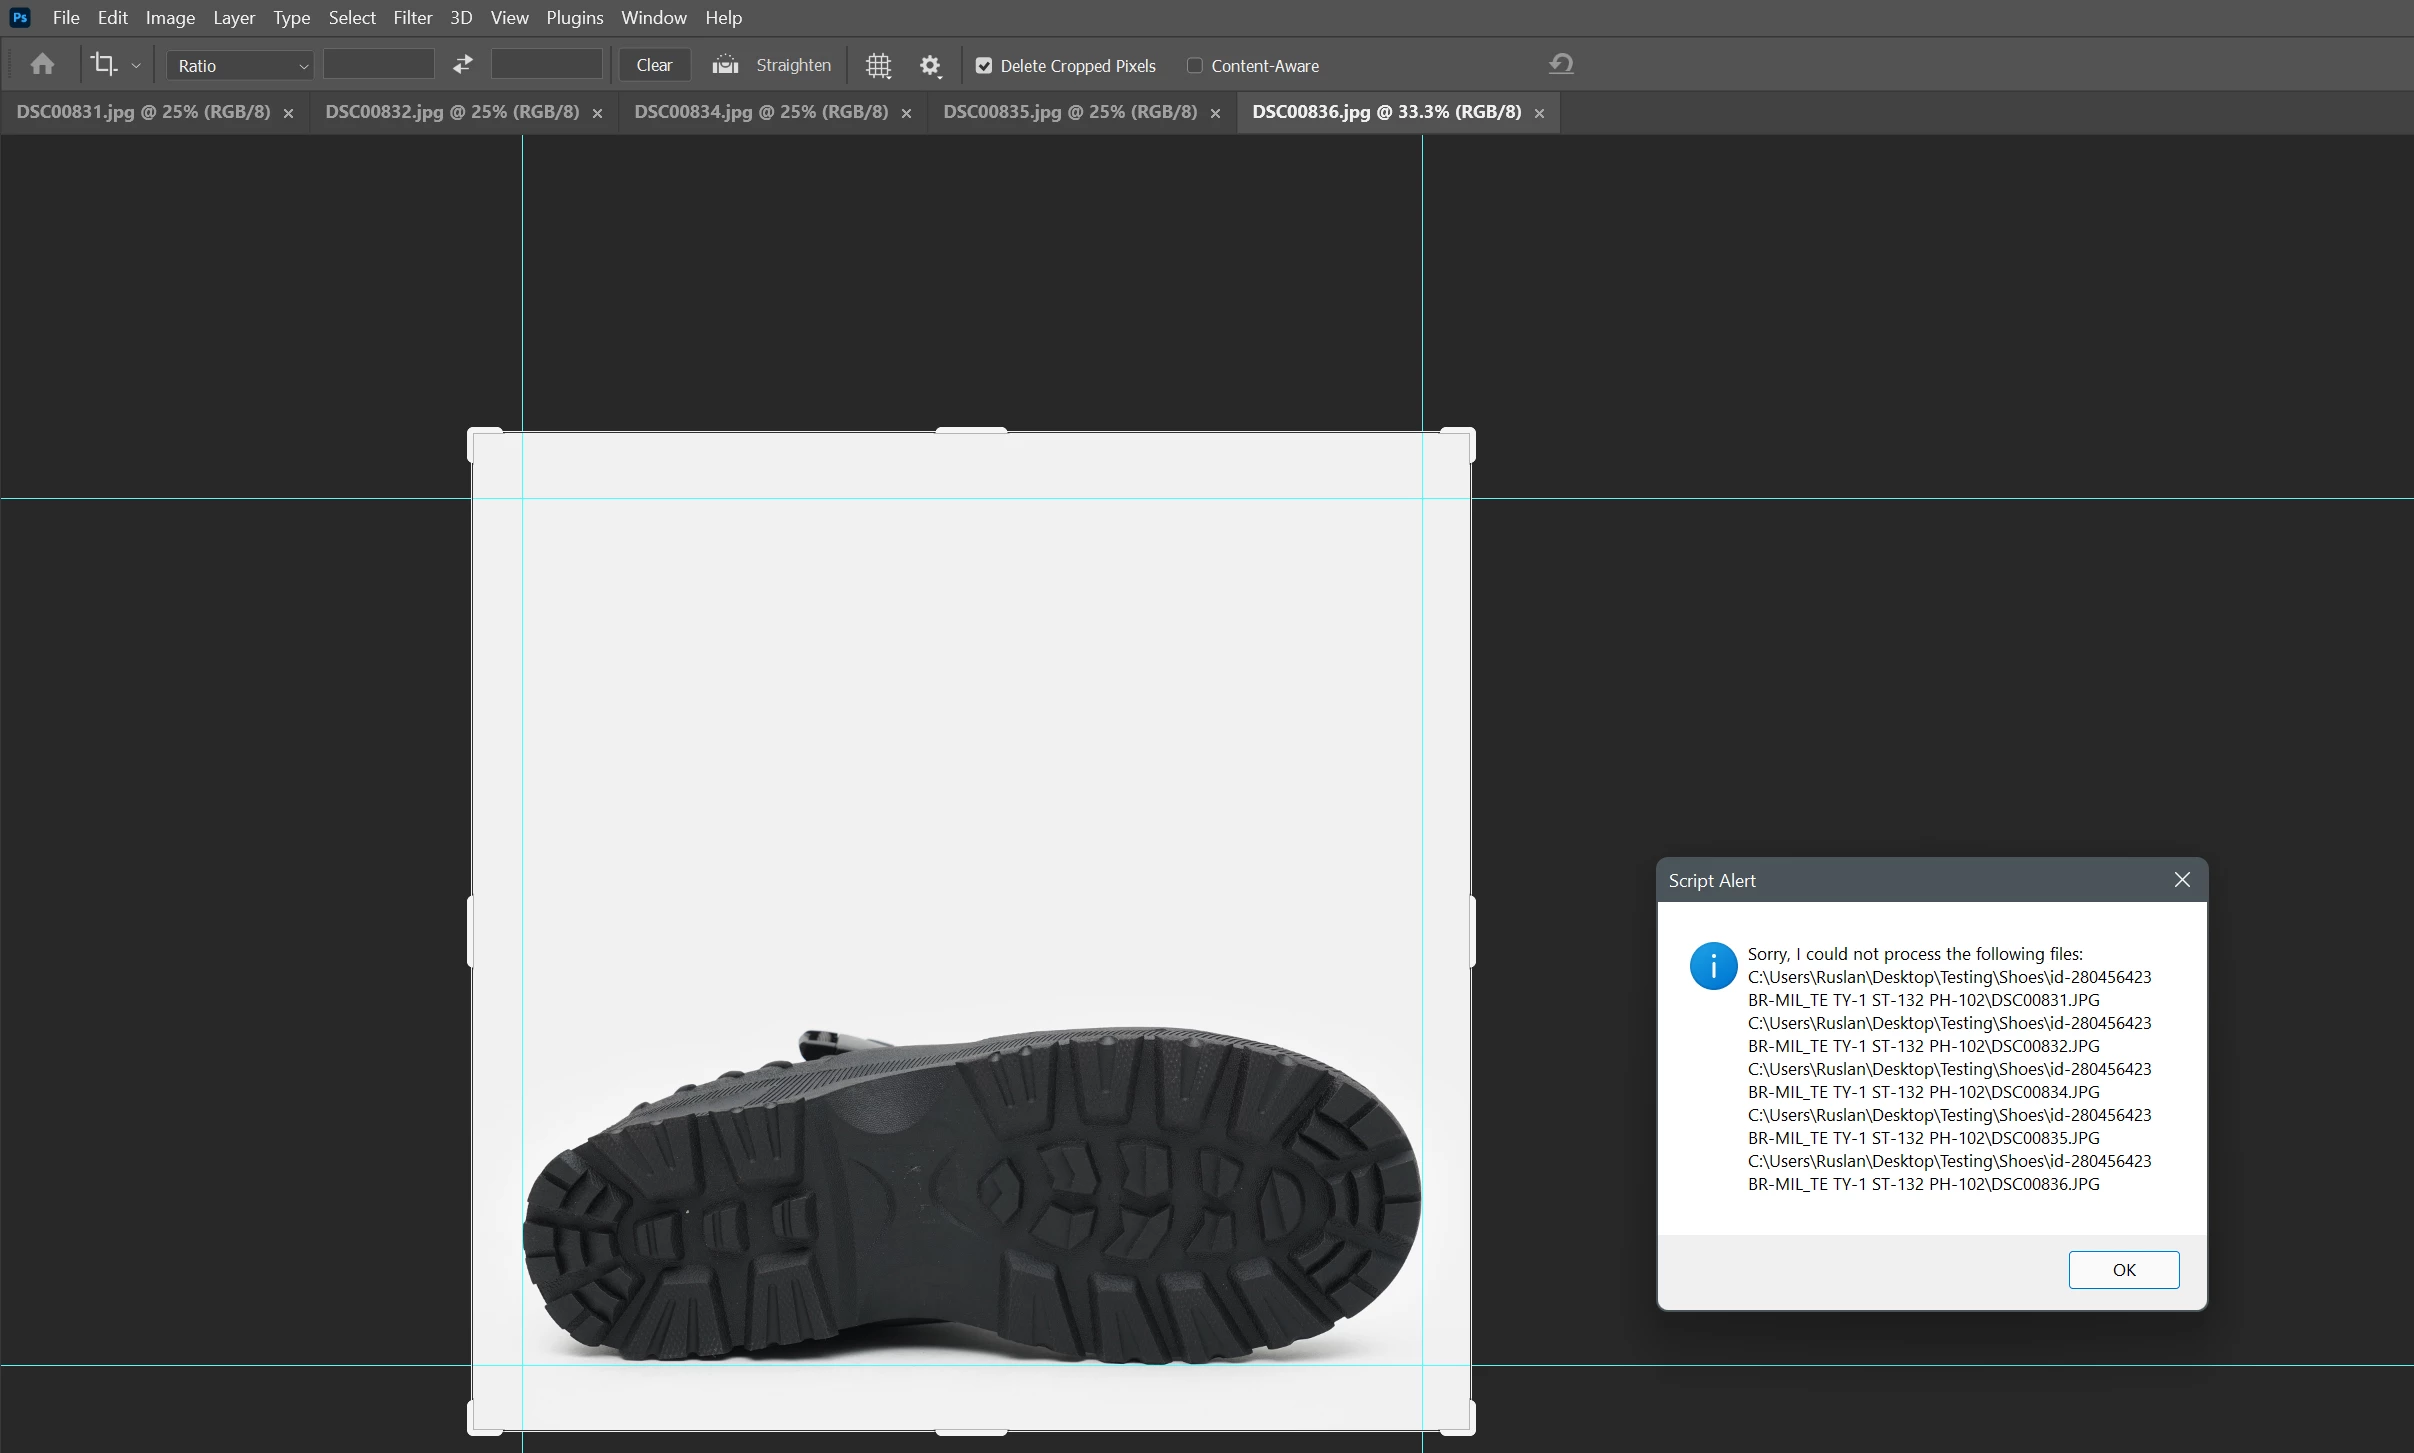Enable the Content-Aware checkbox

(1194, 66)
